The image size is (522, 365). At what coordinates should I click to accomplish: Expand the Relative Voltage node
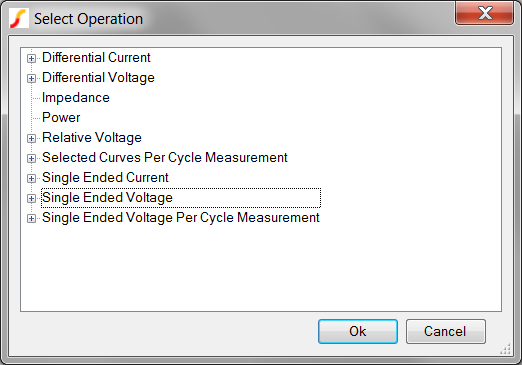(31, 139)
